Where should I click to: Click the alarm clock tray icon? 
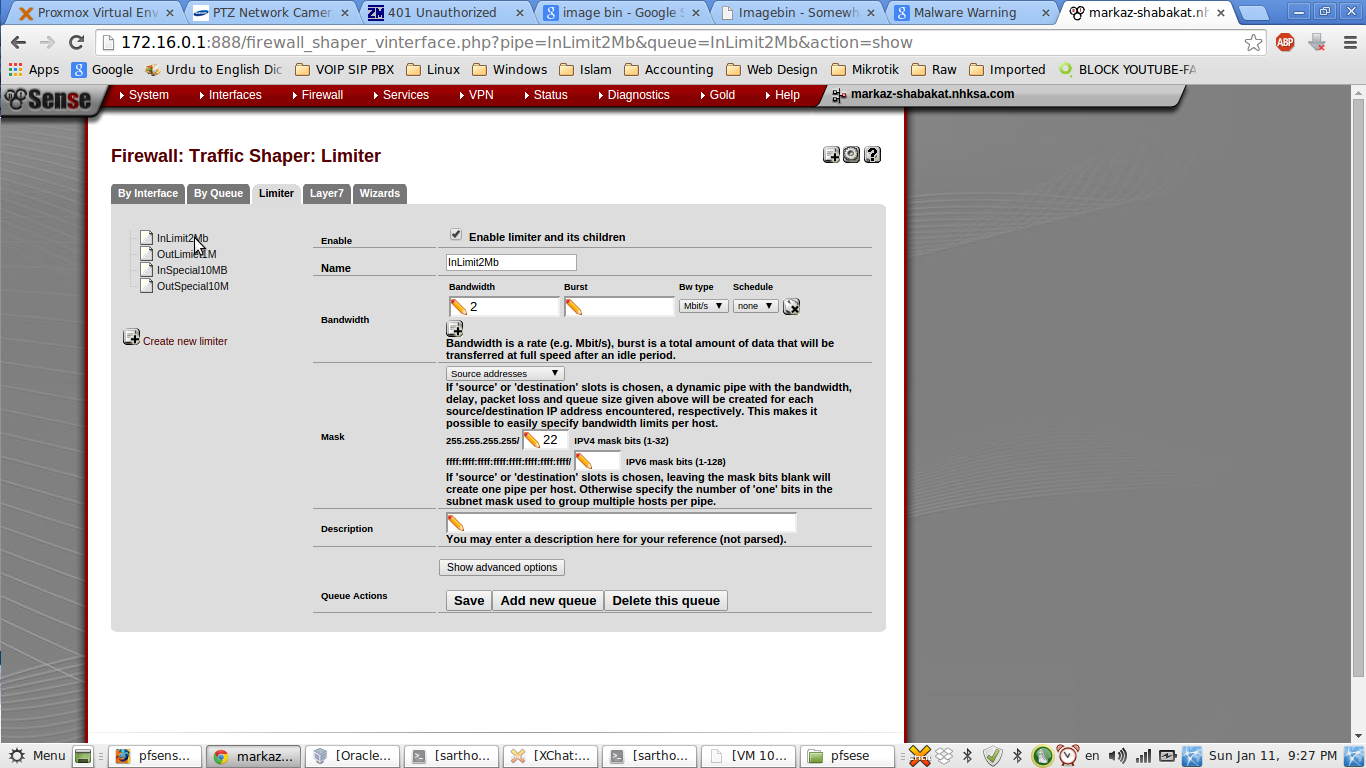tap(1067, 756)
